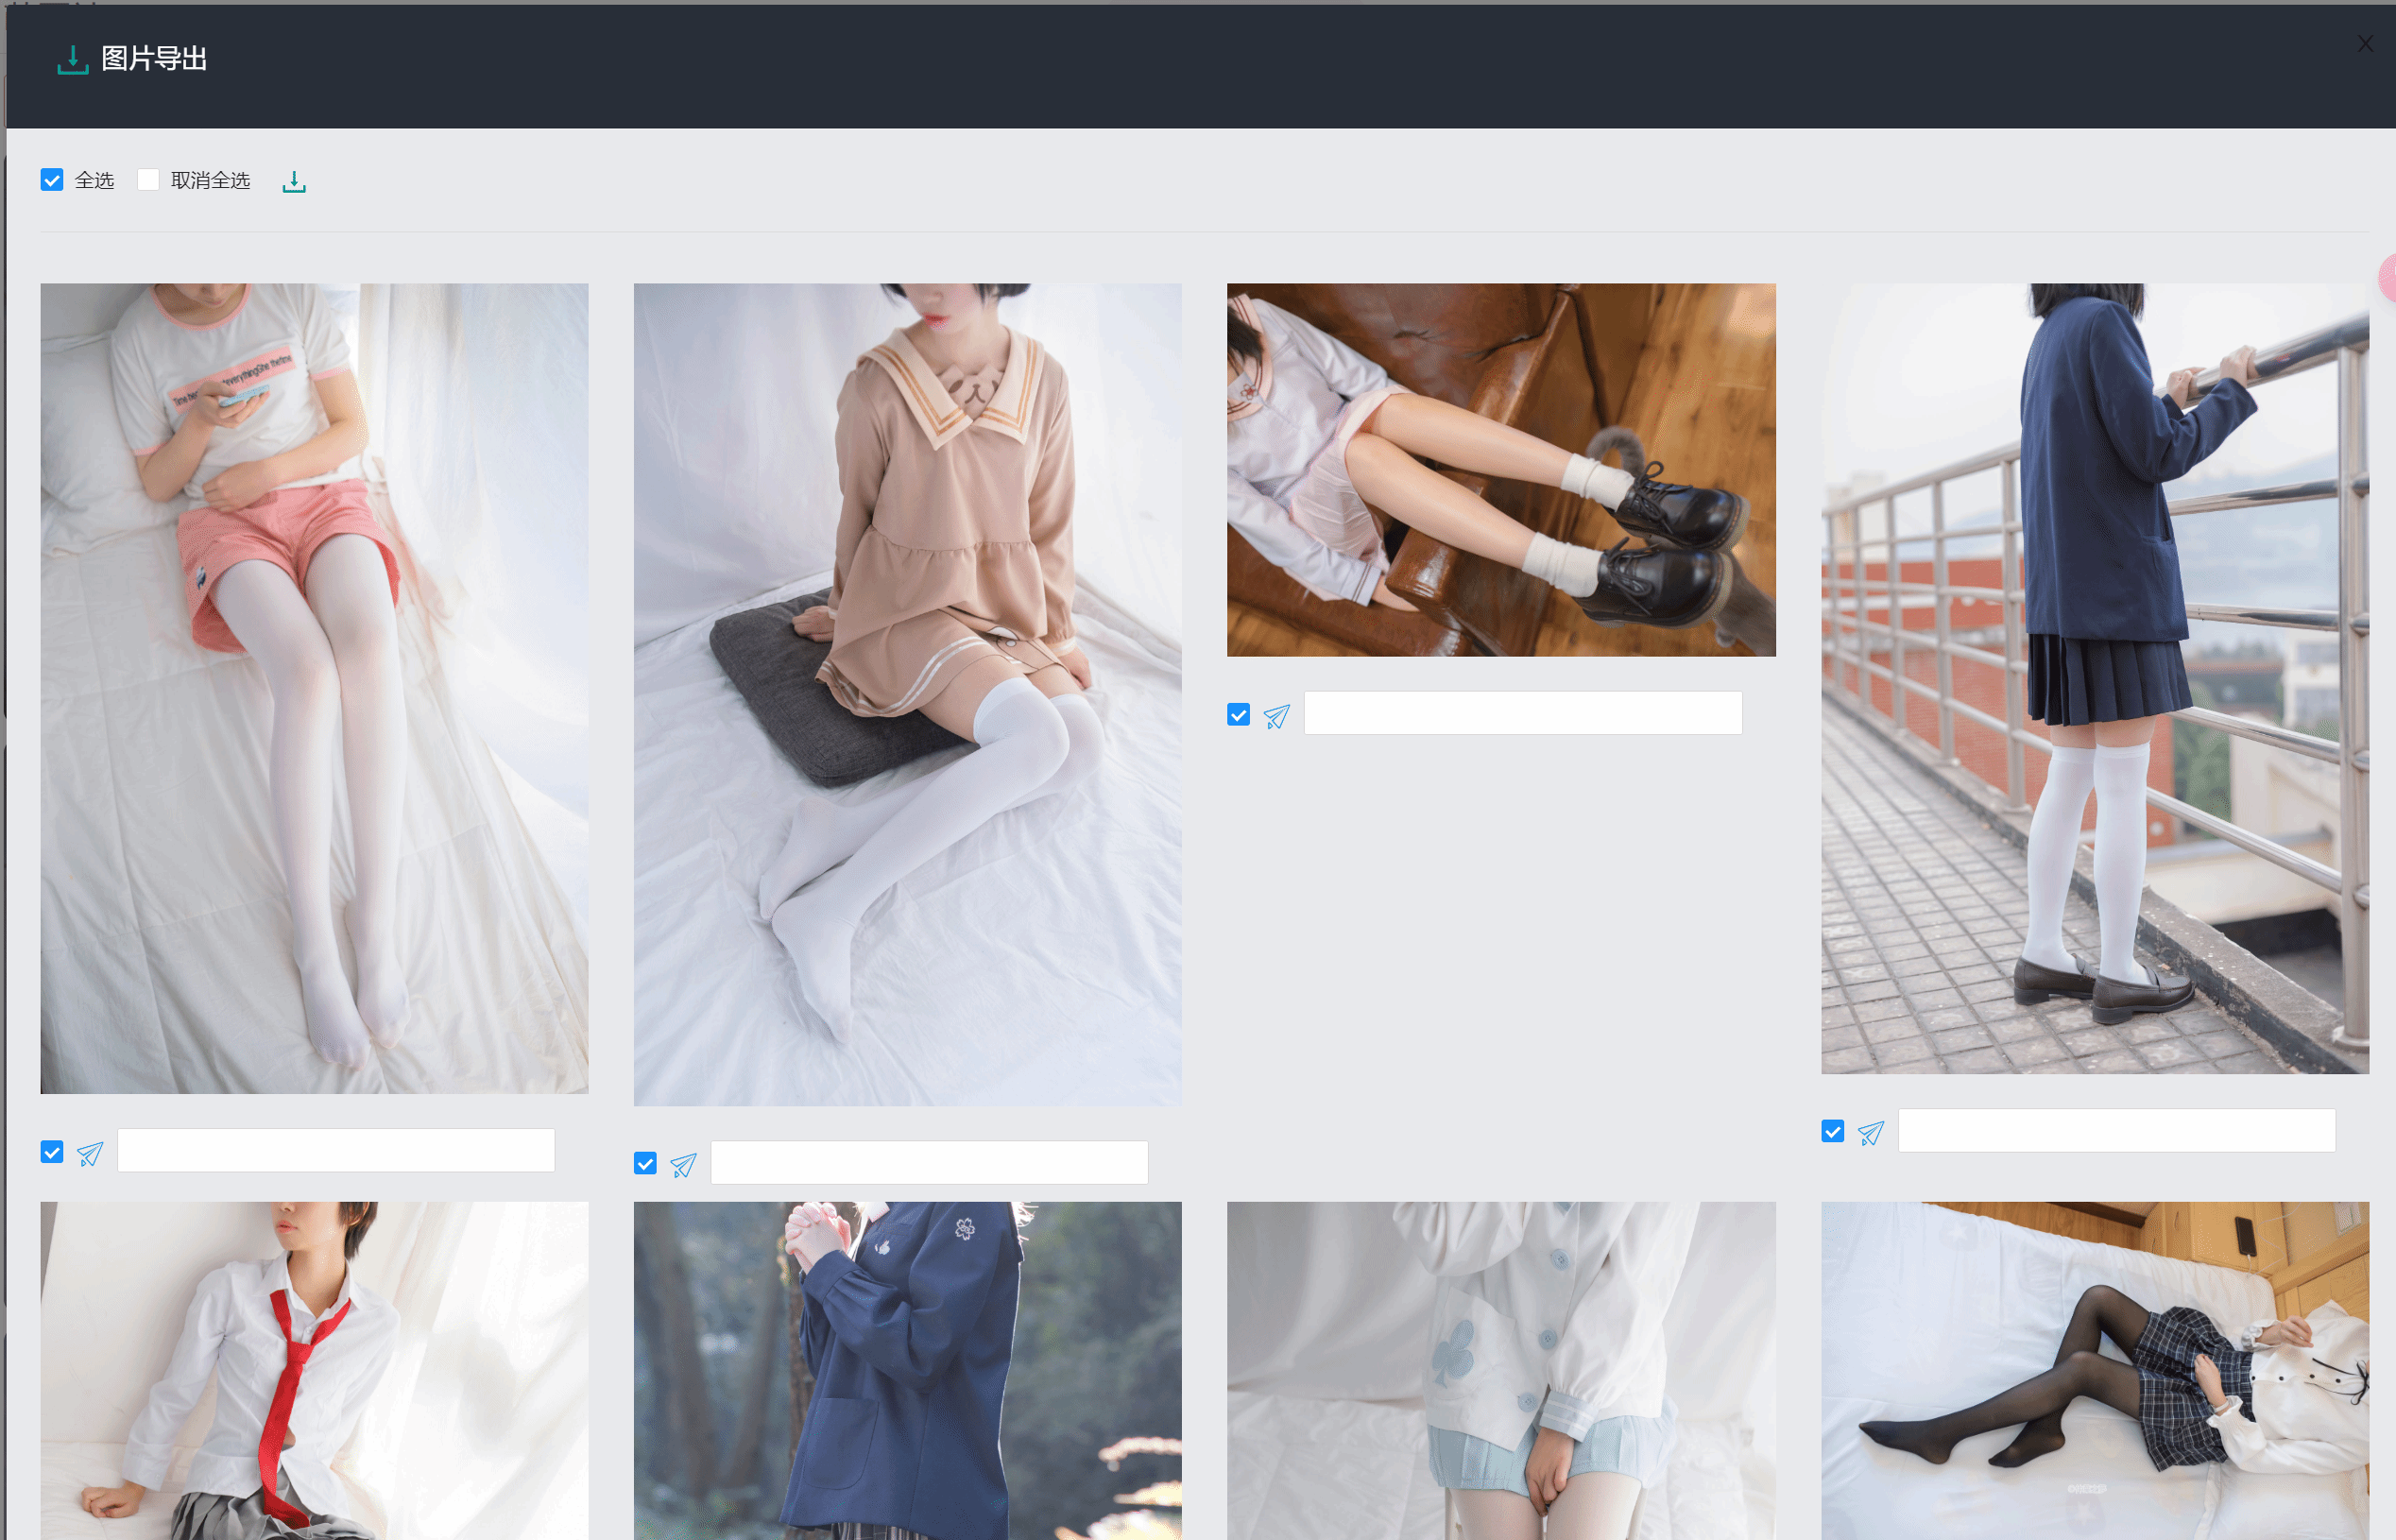The image size is (2396, 1540).
Task: Open the plaid skirt black stockings photo
Action: 2094,1371
